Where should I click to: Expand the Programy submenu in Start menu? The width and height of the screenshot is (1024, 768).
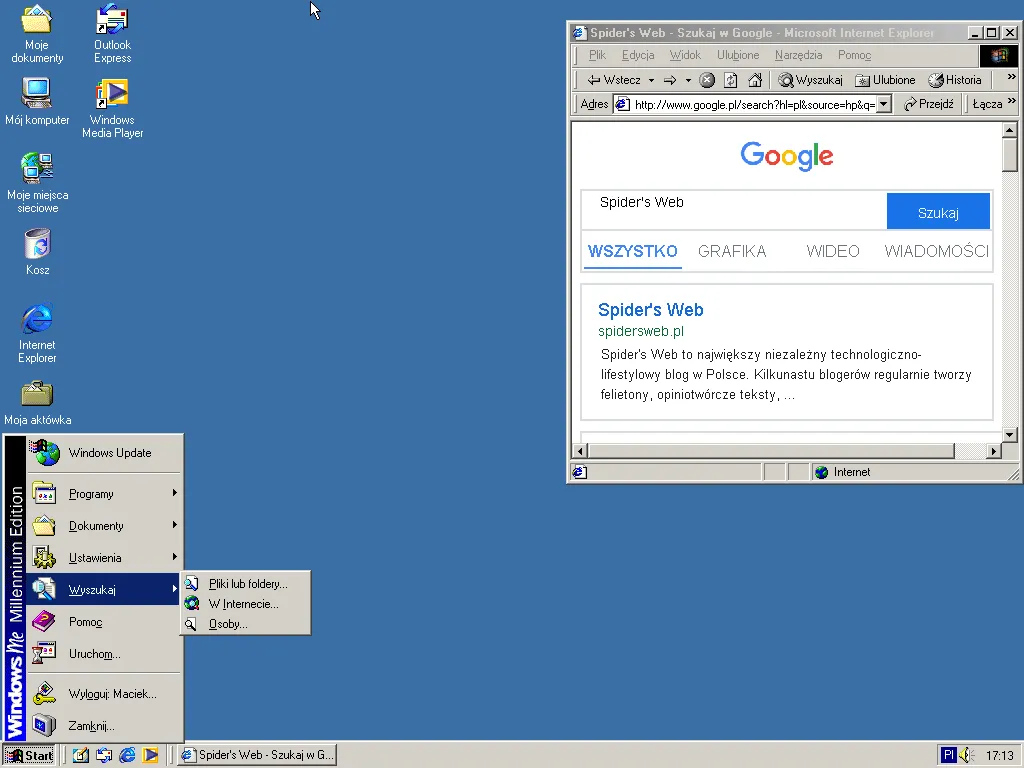(104, 494)
